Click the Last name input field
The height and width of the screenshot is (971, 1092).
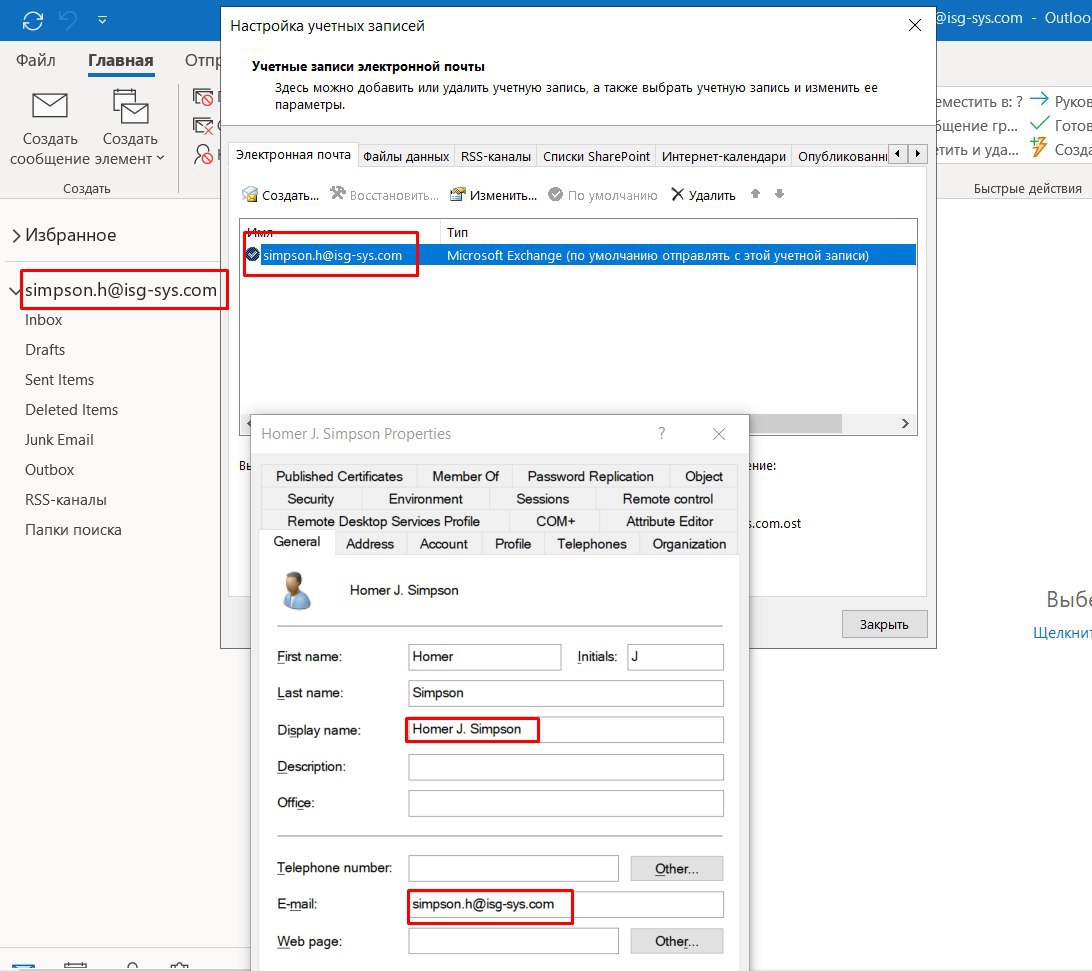click(566, 693)
